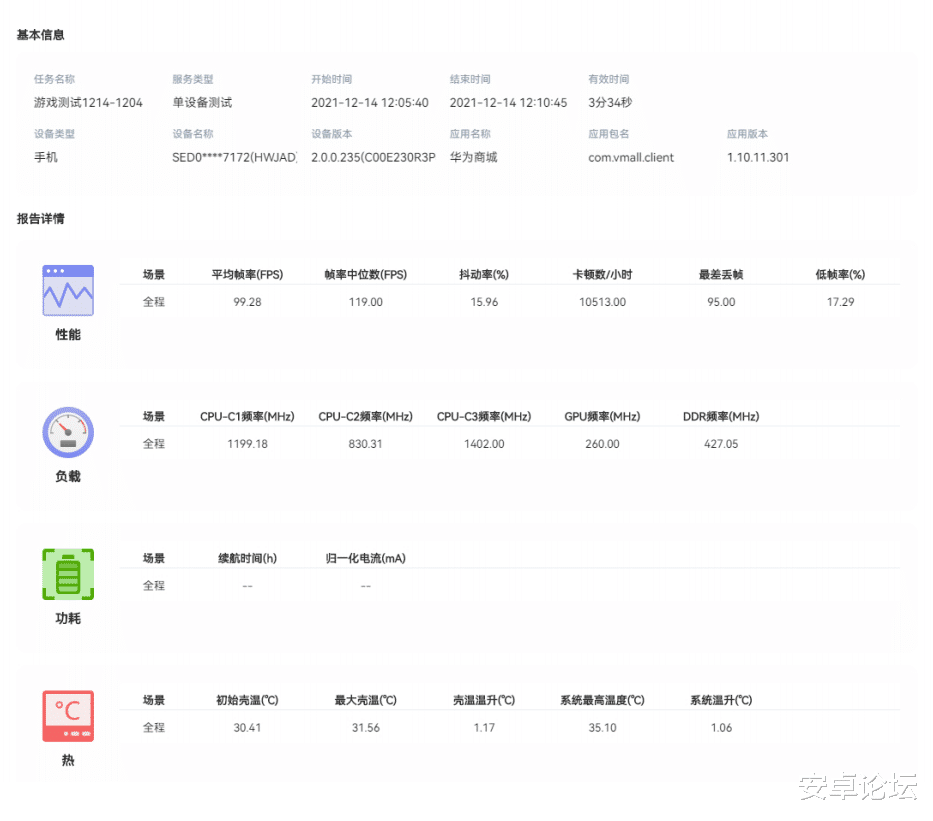Viewport: 933px width, 821px height.
Task: Click the 系统温升(℃) column header
Action: tap(721, 700)
